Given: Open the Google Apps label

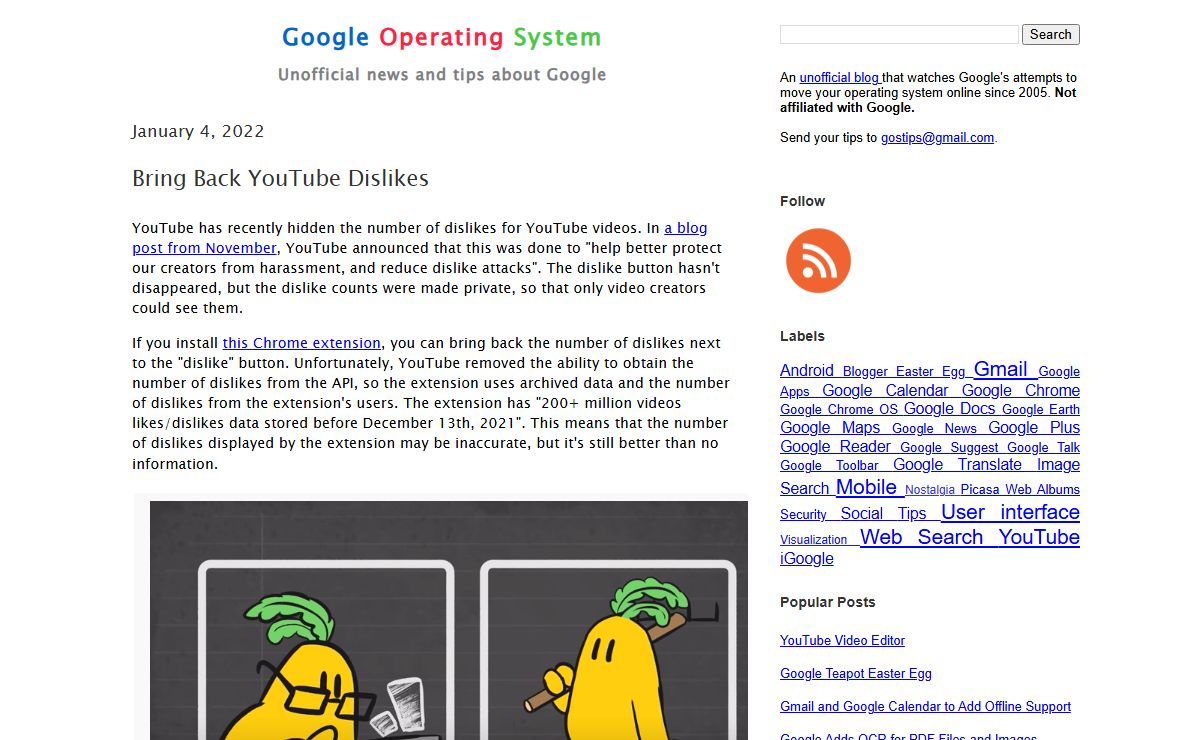Looking at the screenshot, I should [930, 381].
